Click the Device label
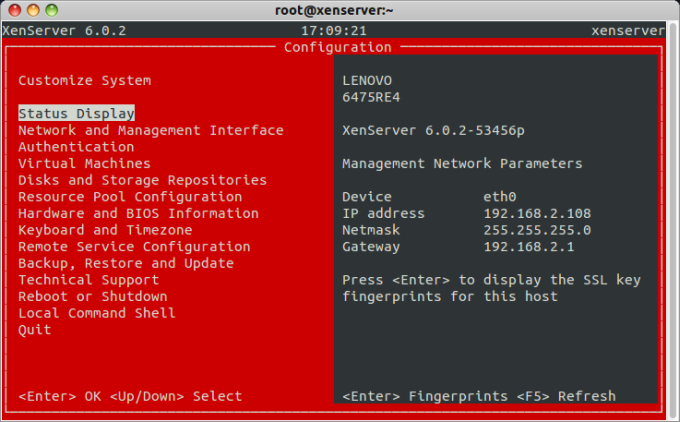Screen dimensions: 680x422 [x=367, y=197]
